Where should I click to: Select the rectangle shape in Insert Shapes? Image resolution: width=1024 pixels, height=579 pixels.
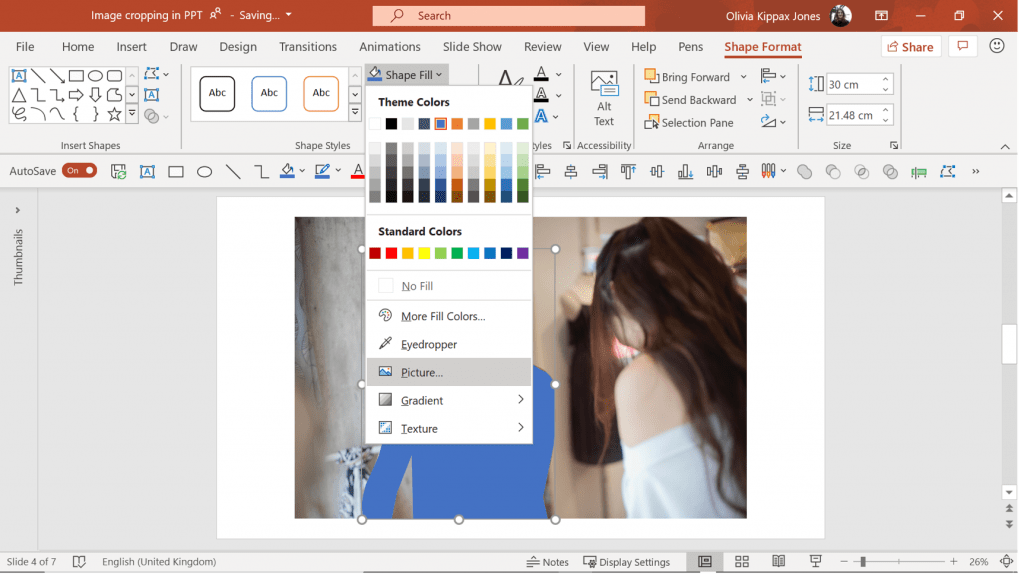click(x=75, y=75)
